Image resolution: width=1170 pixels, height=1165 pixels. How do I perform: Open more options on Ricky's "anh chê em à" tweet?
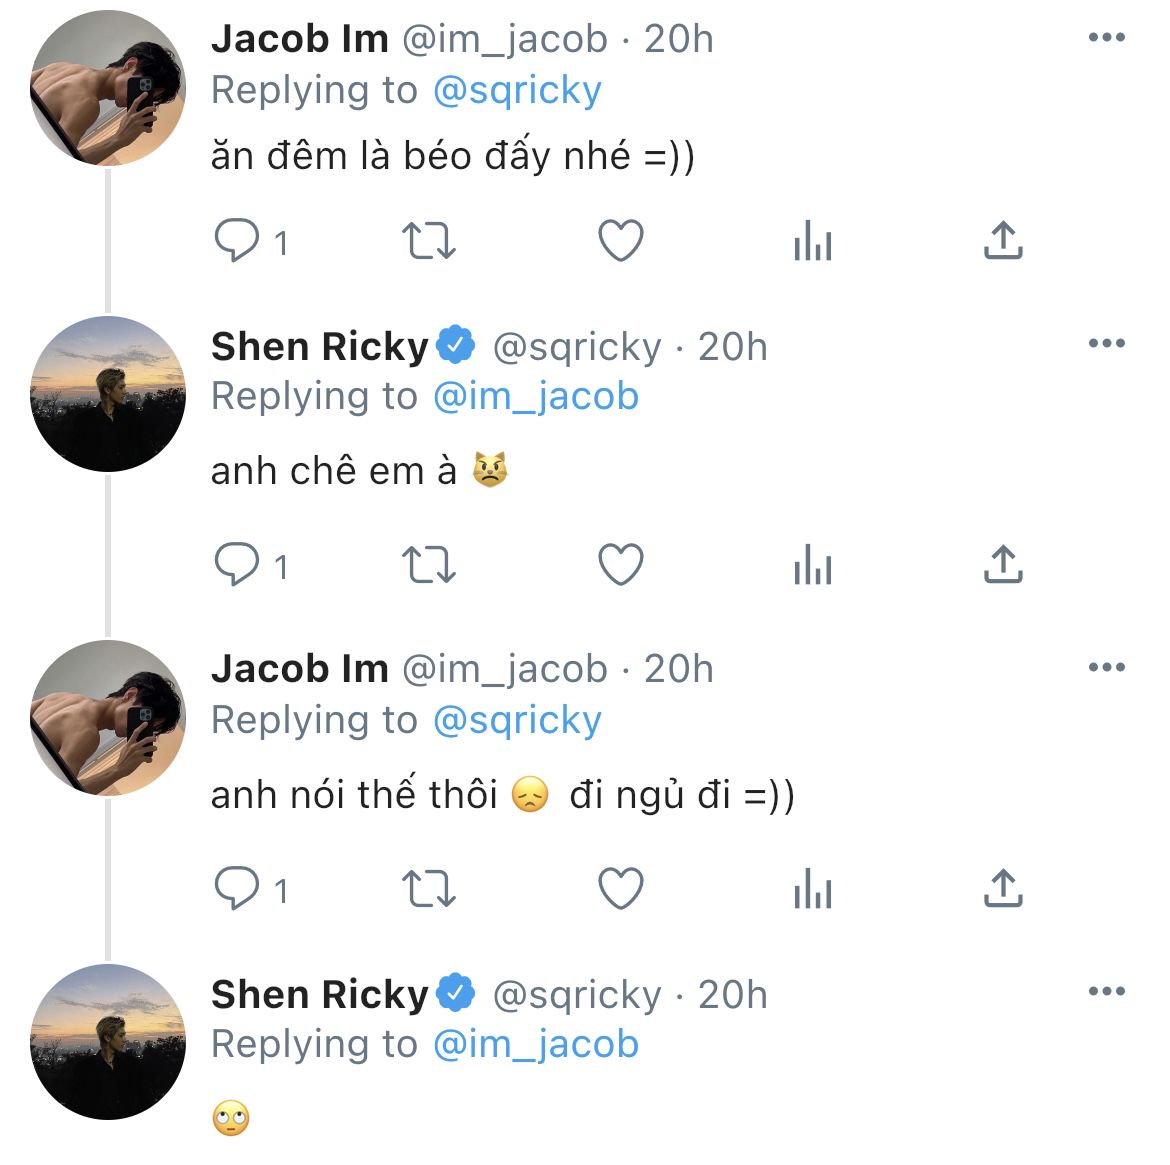coord(1106,344)
